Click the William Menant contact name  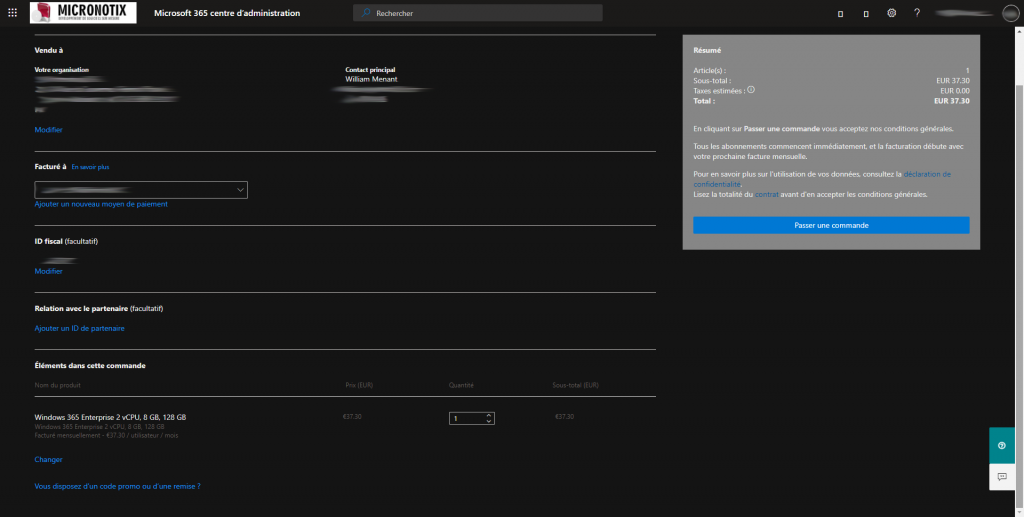pos(371,79)
